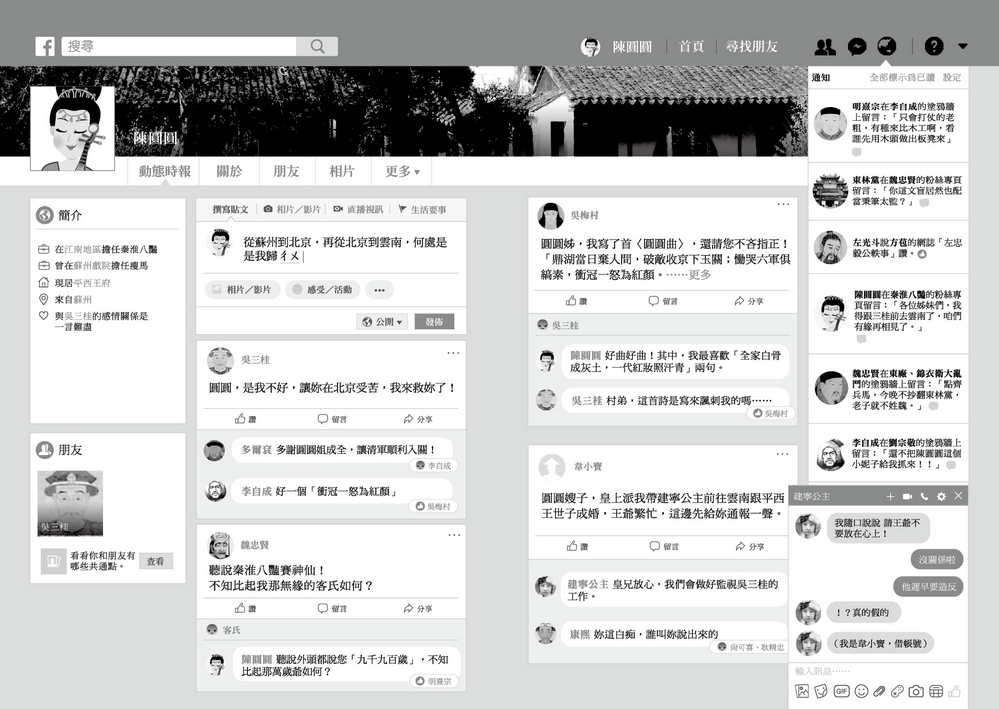Click the 查看 button in friends panel
The width and height of the screenshot is (999, 709).
click(155, 561)
